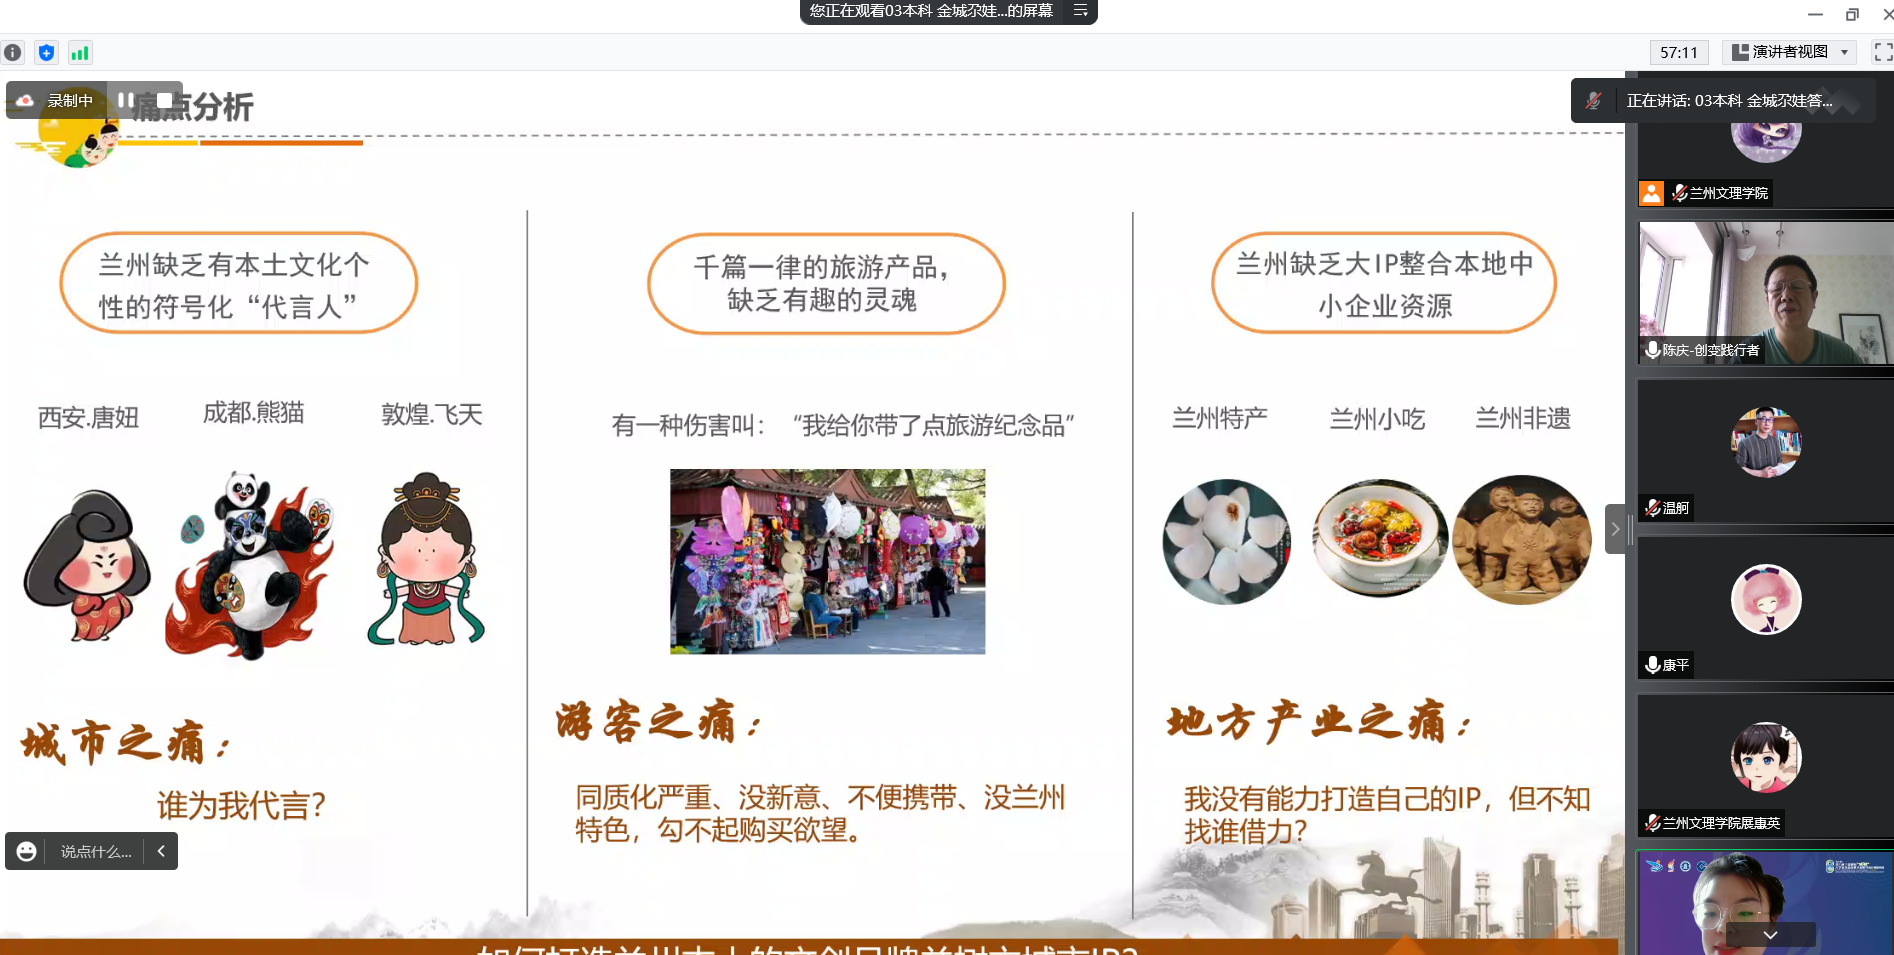Pause the cloud recording

(x=126, y=100)
